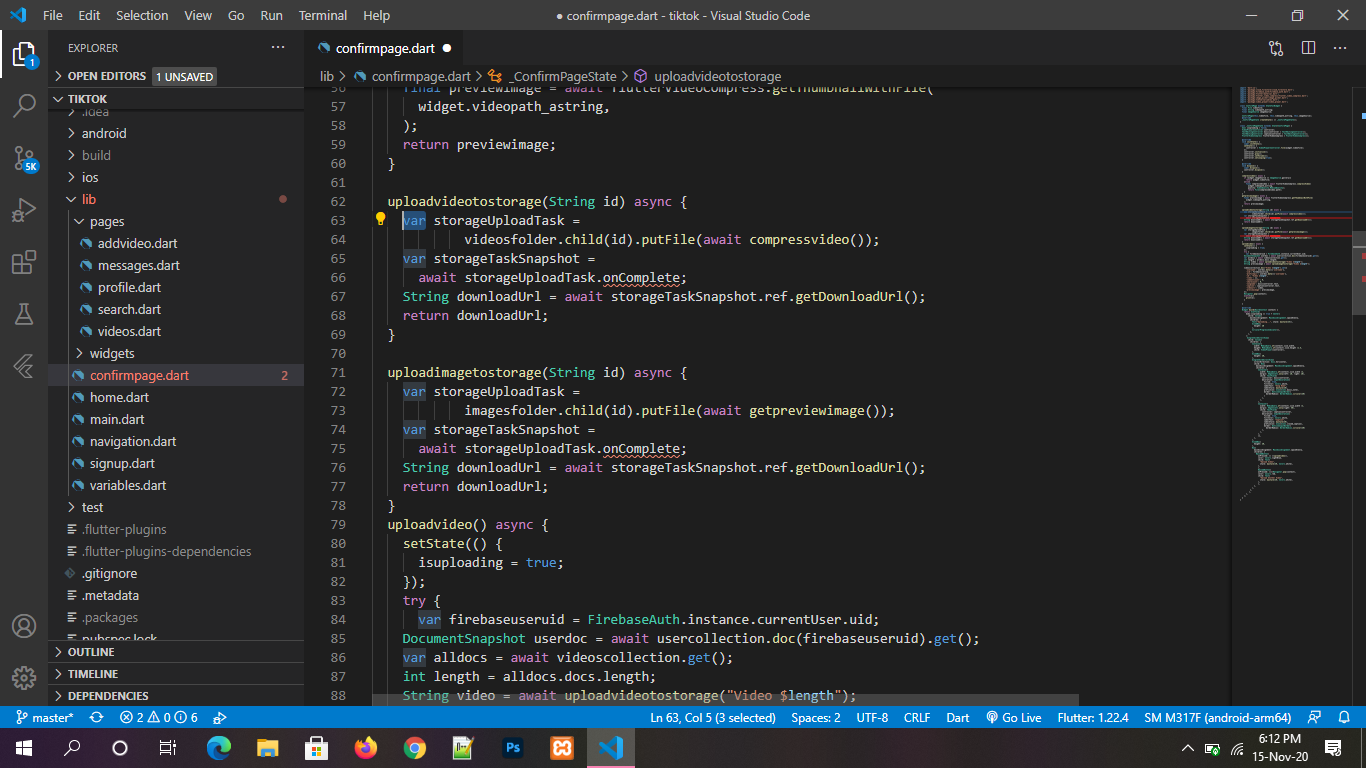Click Go Live in status bar

1014,717
